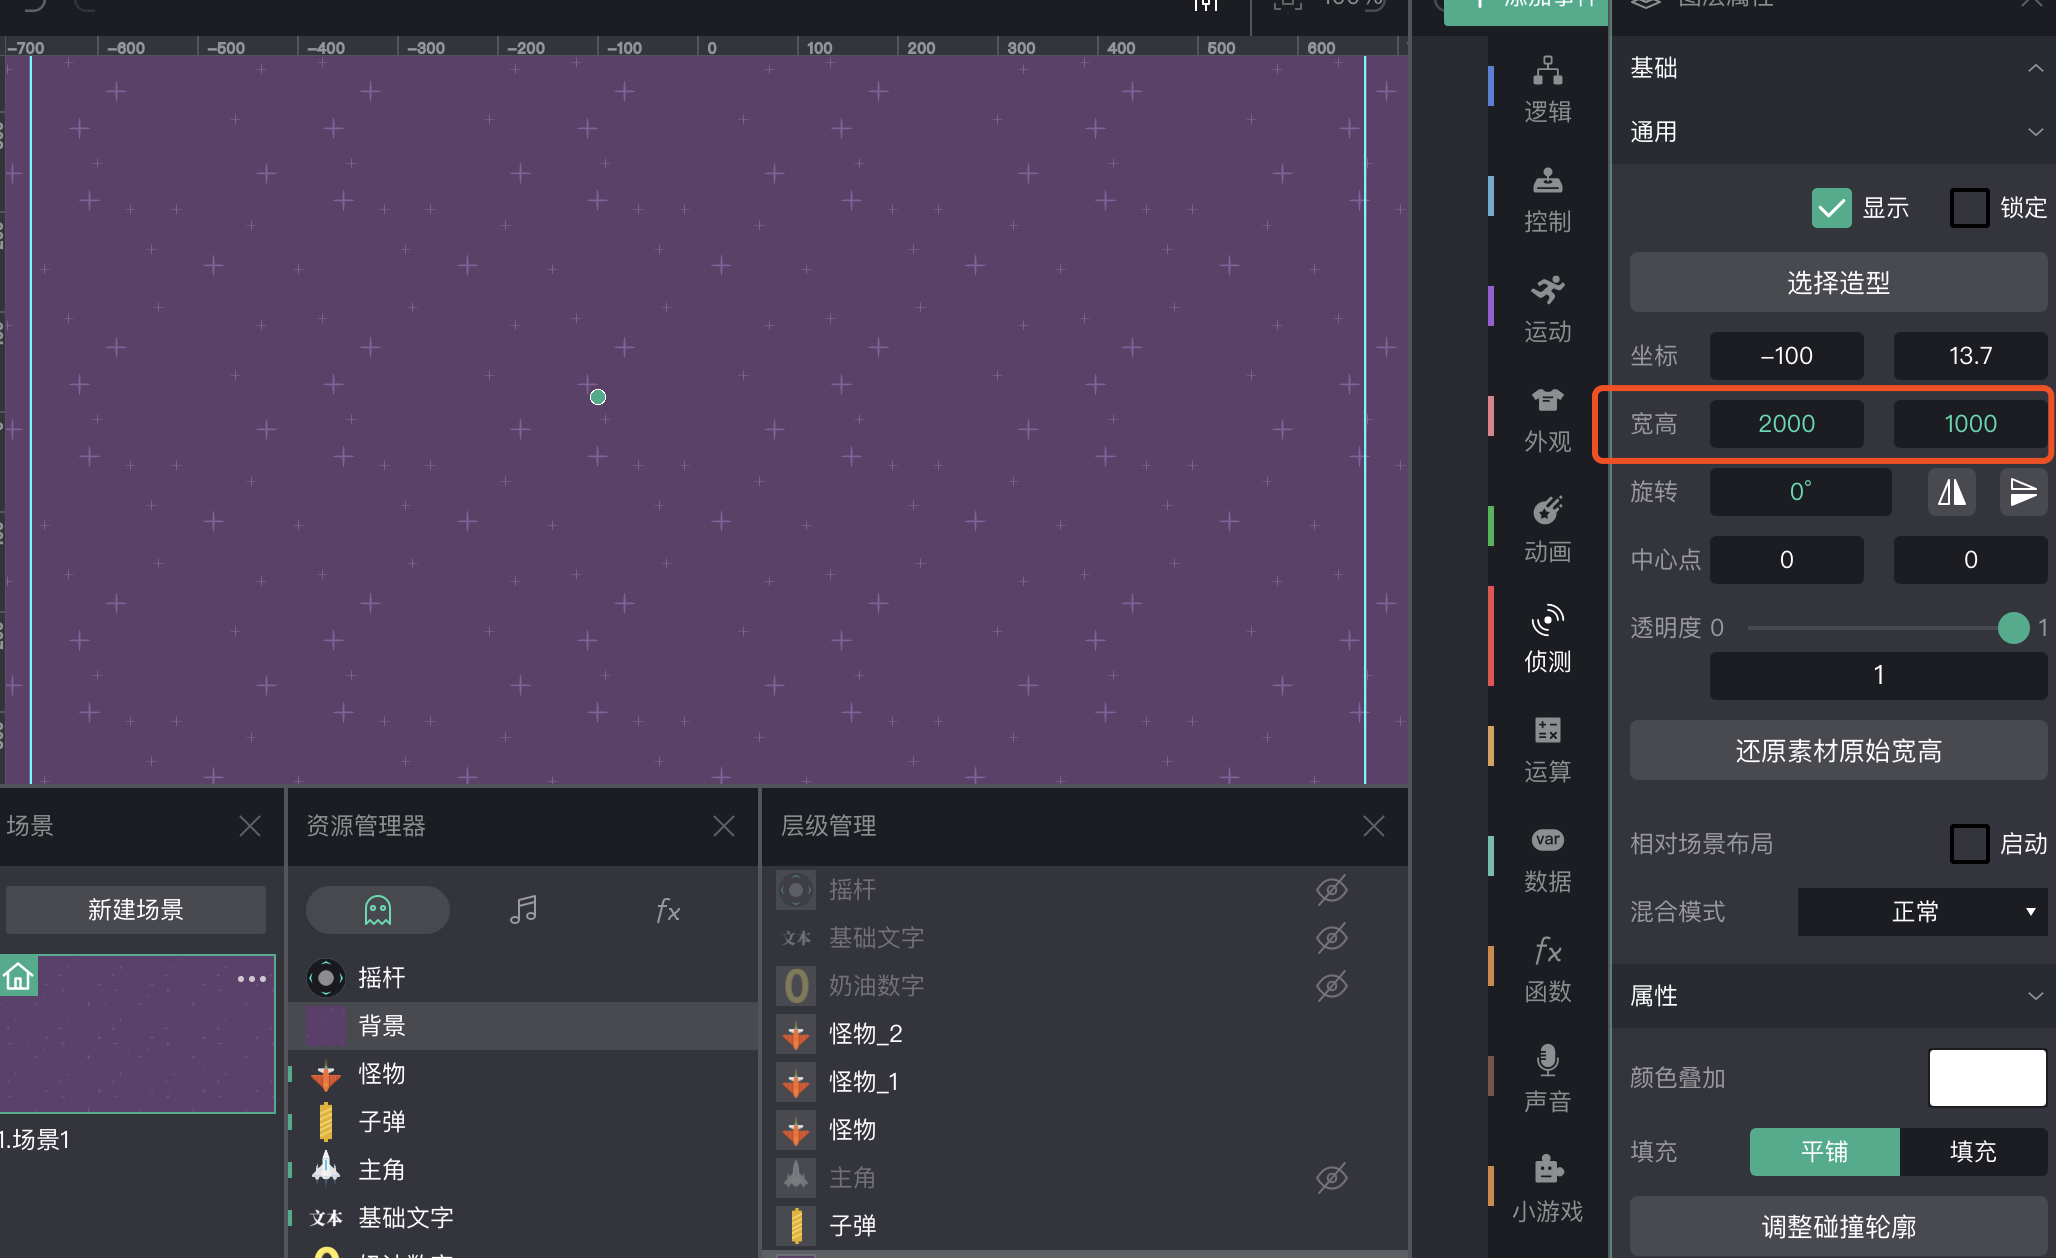Select the 子弹 layer in 层级管理
Screen dimensions: 2056x1258
tap(1085, 1226)
